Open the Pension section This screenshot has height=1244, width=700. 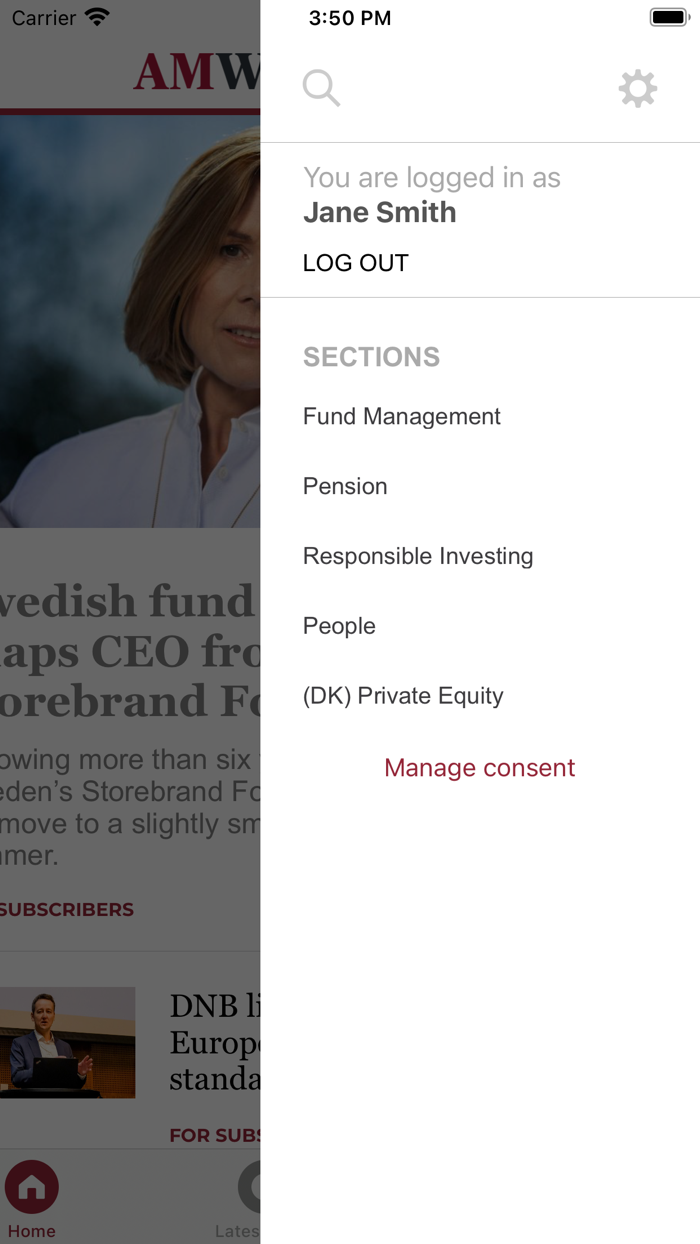tap(345, 486)
